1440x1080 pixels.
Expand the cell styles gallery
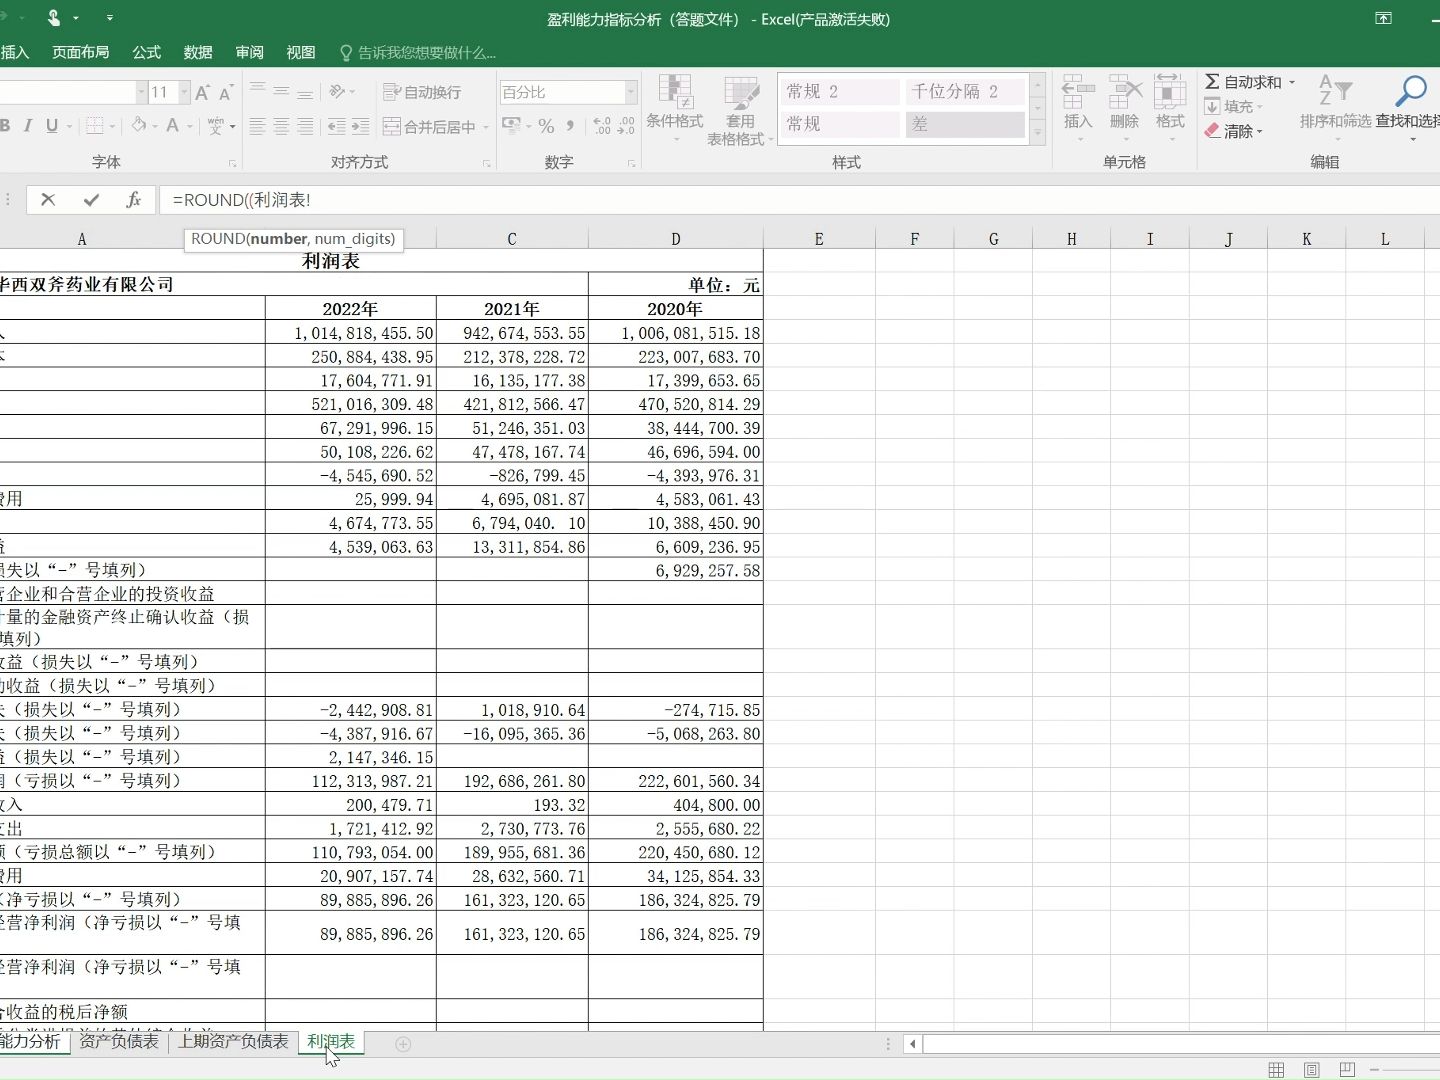coord(1038,133)
